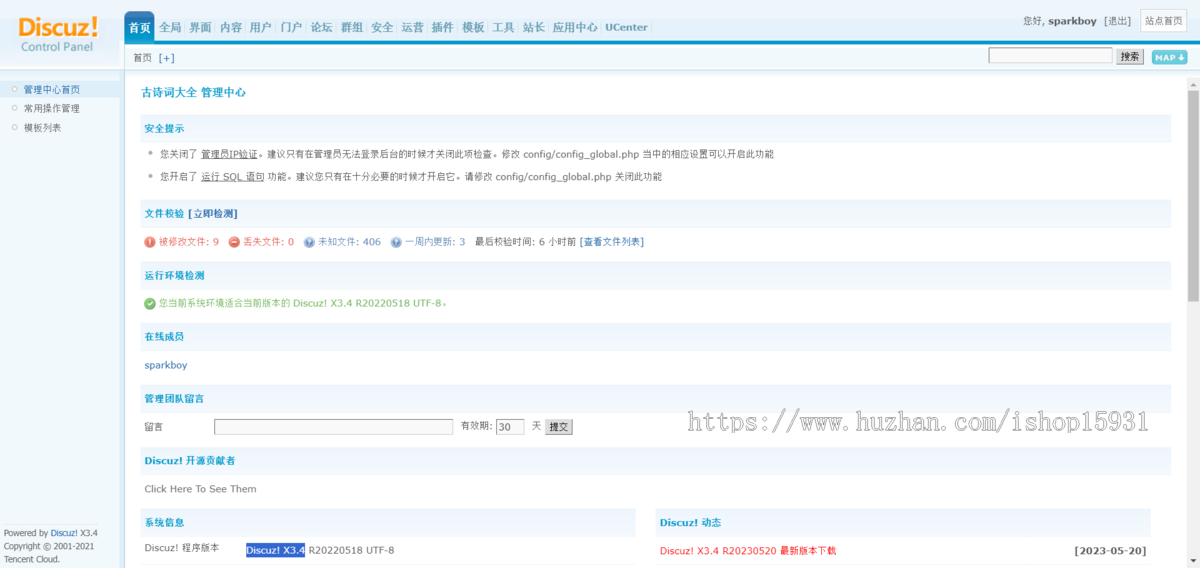
Task: Open the 运行 SQL 语句 link
Action: coord(232,176)
